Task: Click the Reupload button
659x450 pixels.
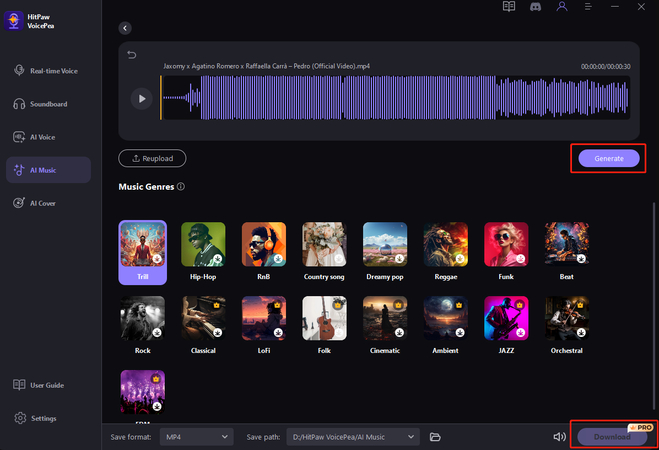Action: (x=152, y=158)
